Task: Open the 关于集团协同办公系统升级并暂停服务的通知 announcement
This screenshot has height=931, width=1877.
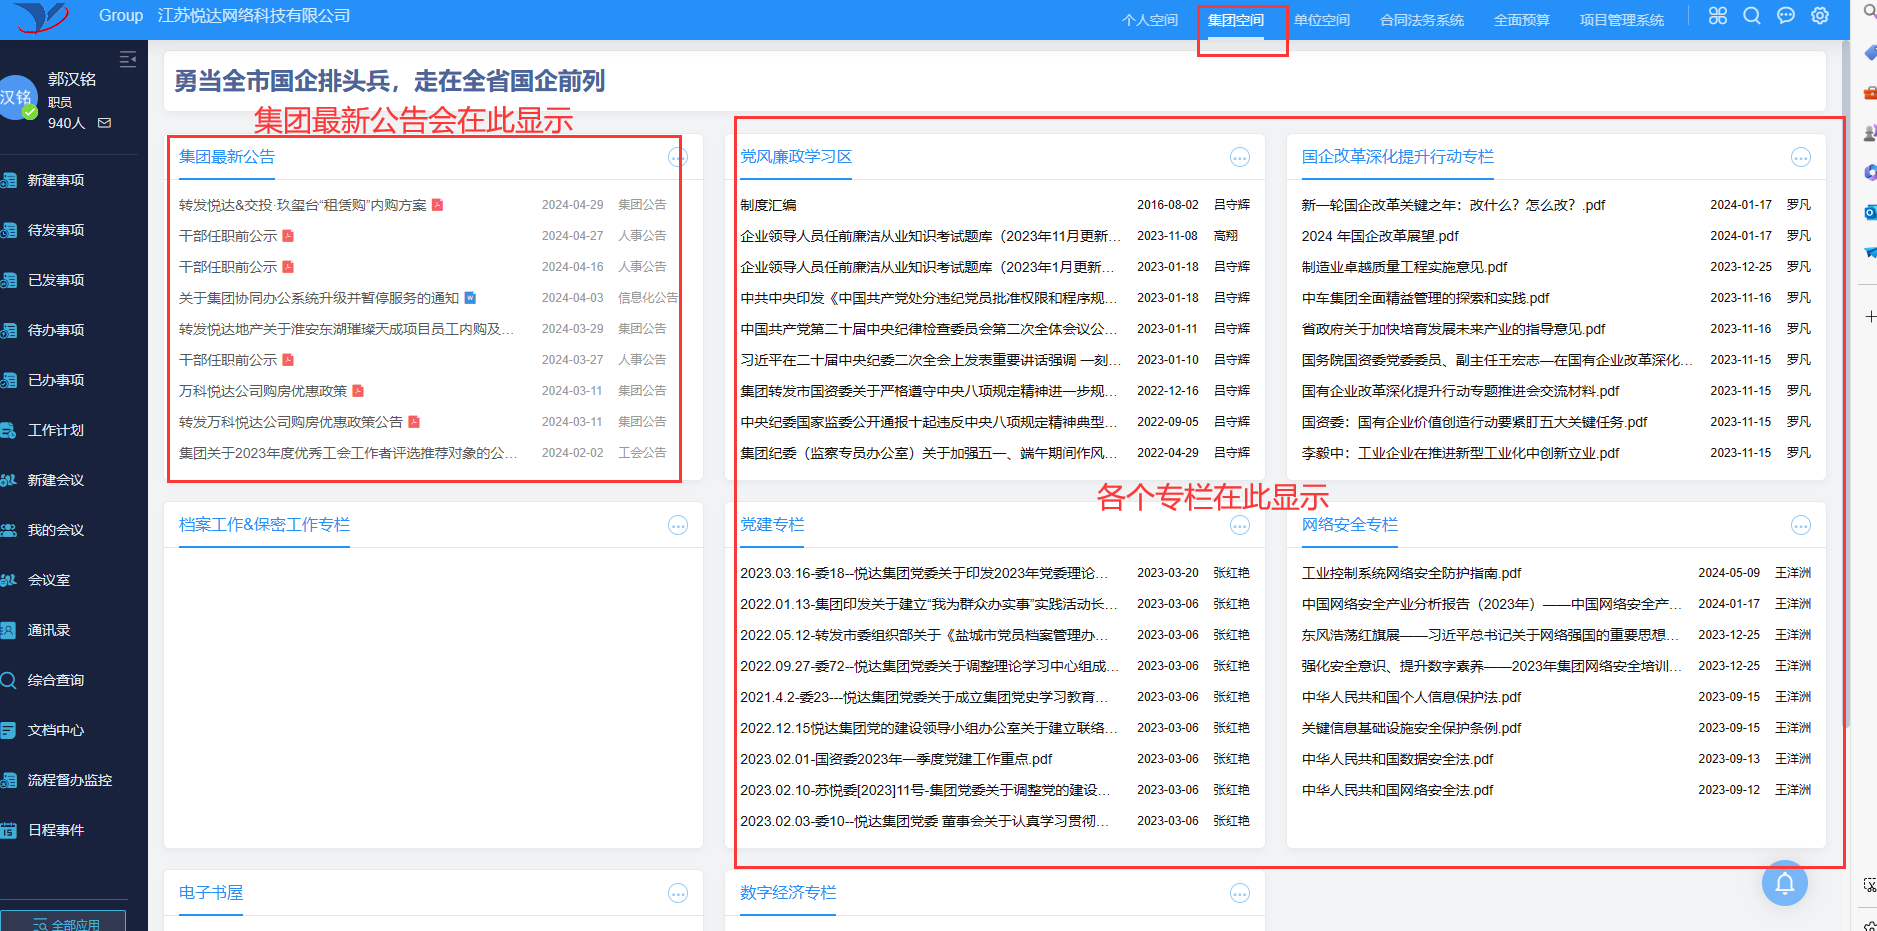Action: point(319,298)
